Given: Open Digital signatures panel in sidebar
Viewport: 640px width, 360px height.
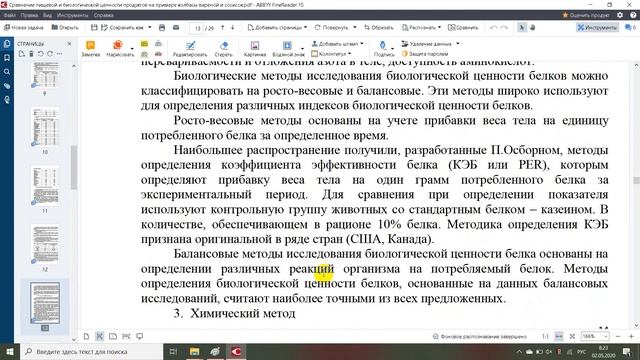Looking at the screenshot, I should coord(7,100).
